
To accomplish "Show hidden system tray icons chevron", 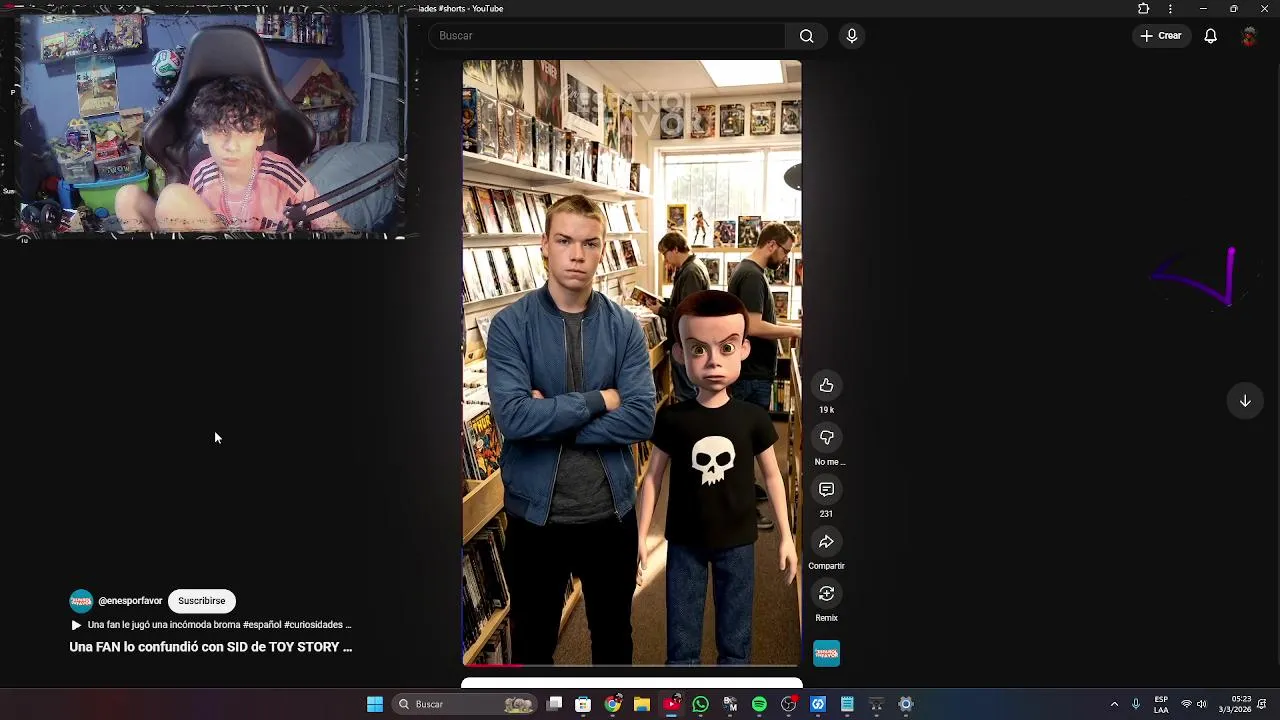I will click(x=1114, y=704).
